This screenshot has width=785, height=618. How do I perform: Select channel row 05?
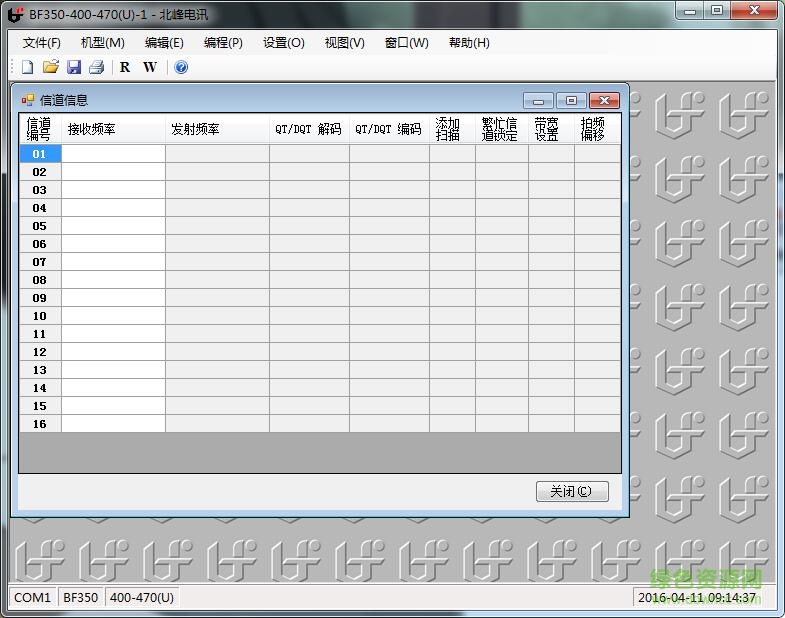click(x=40, y=226)
